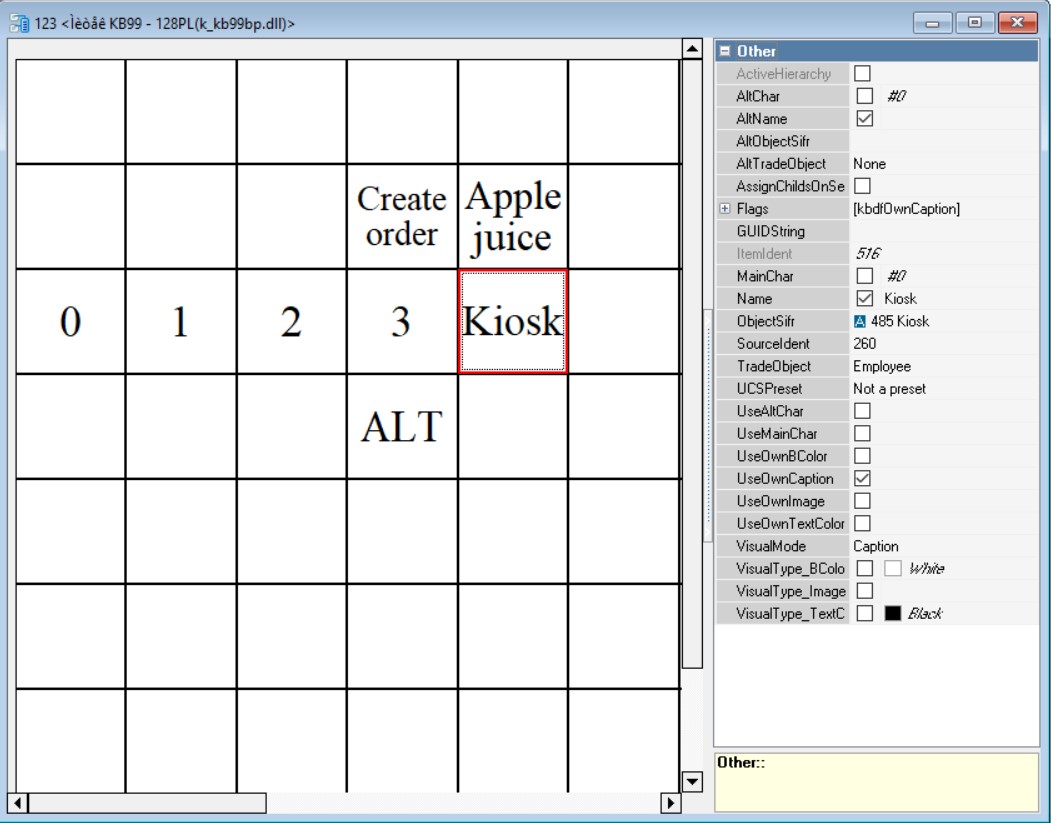Uncheck the UseOwnCaption checkbox
Viewport: 1051px width, 823px height.
[862, 478]
